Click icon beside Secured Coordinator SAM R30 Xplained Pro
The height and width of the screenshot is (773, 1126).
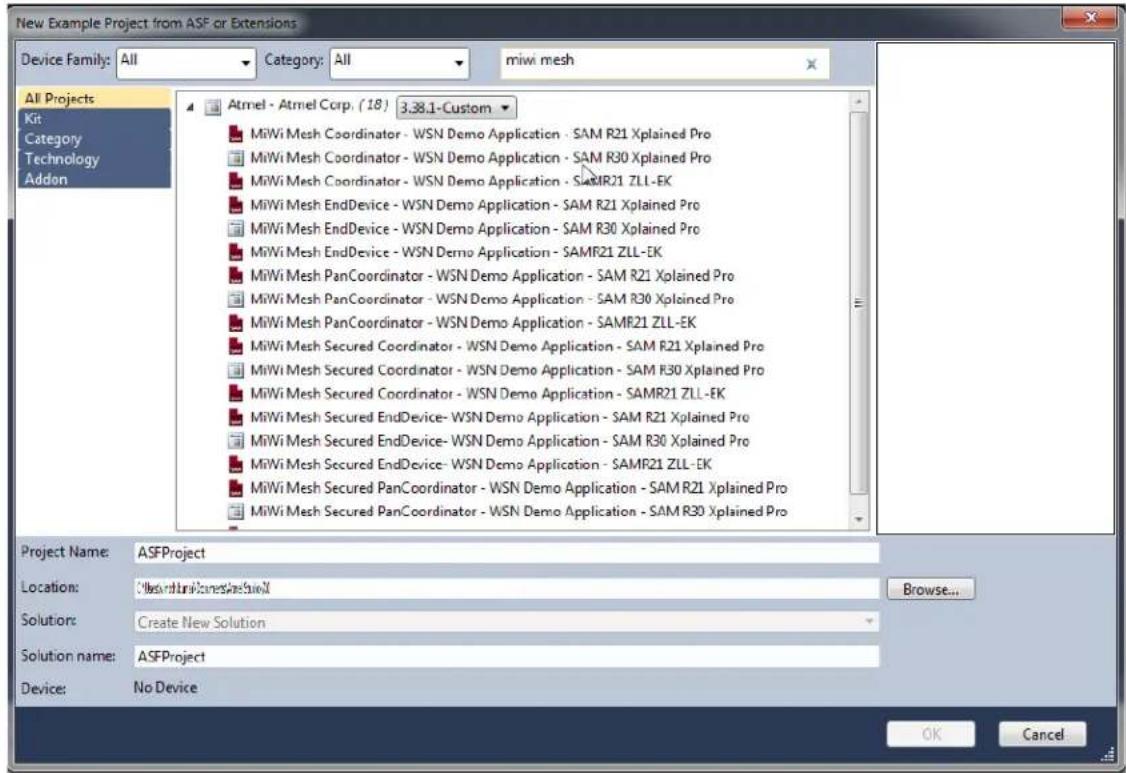236,370
